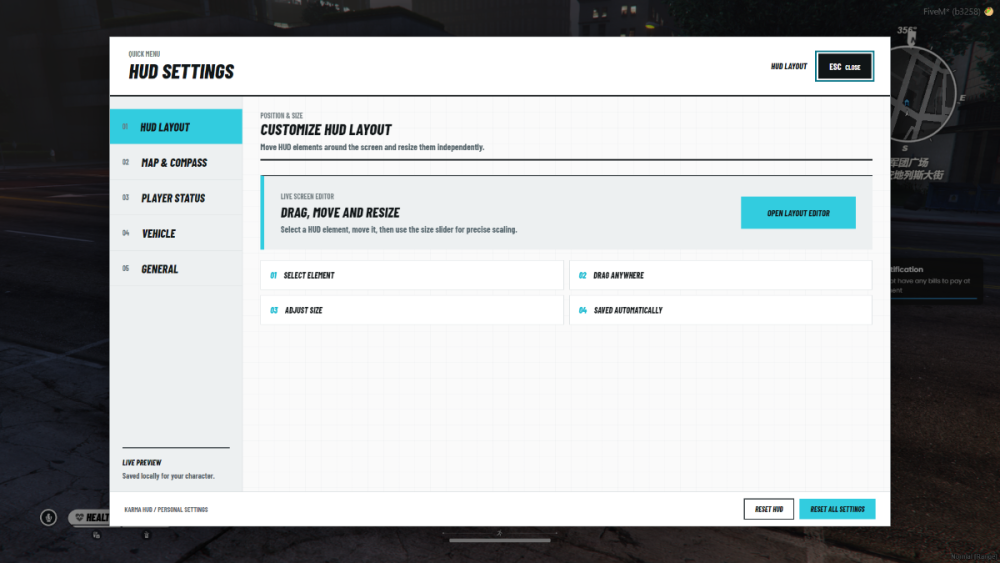Click the Customize HUD Layout heading
Screen dimensions: 1000x563
[x=326, y=130]
